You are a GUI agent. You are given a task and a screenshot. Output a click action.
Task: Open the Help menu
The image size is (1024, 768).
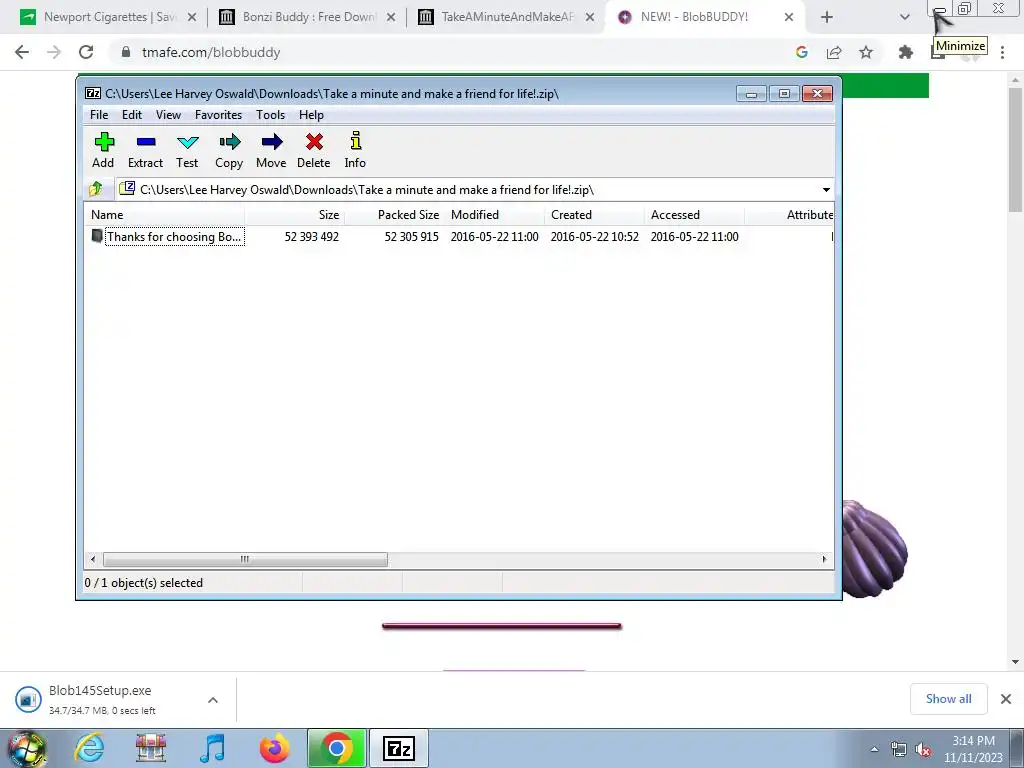(x=312, y=115)
